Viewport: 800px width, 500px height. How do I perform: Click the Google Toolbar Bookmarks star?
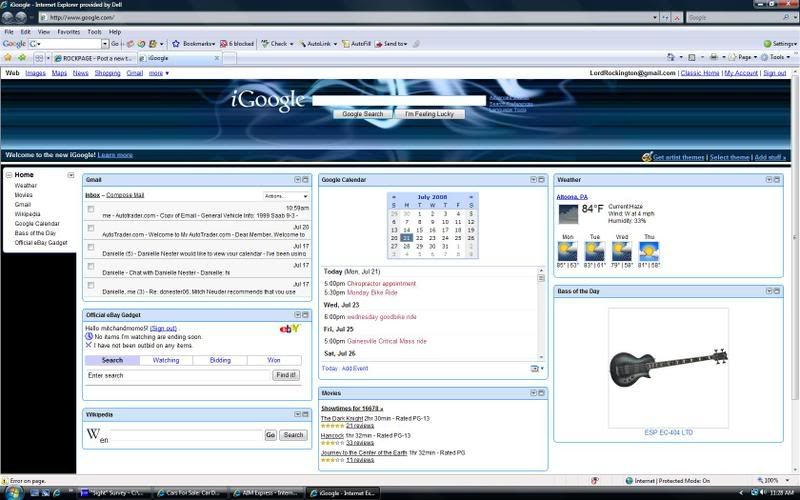[x=176, y=44]
